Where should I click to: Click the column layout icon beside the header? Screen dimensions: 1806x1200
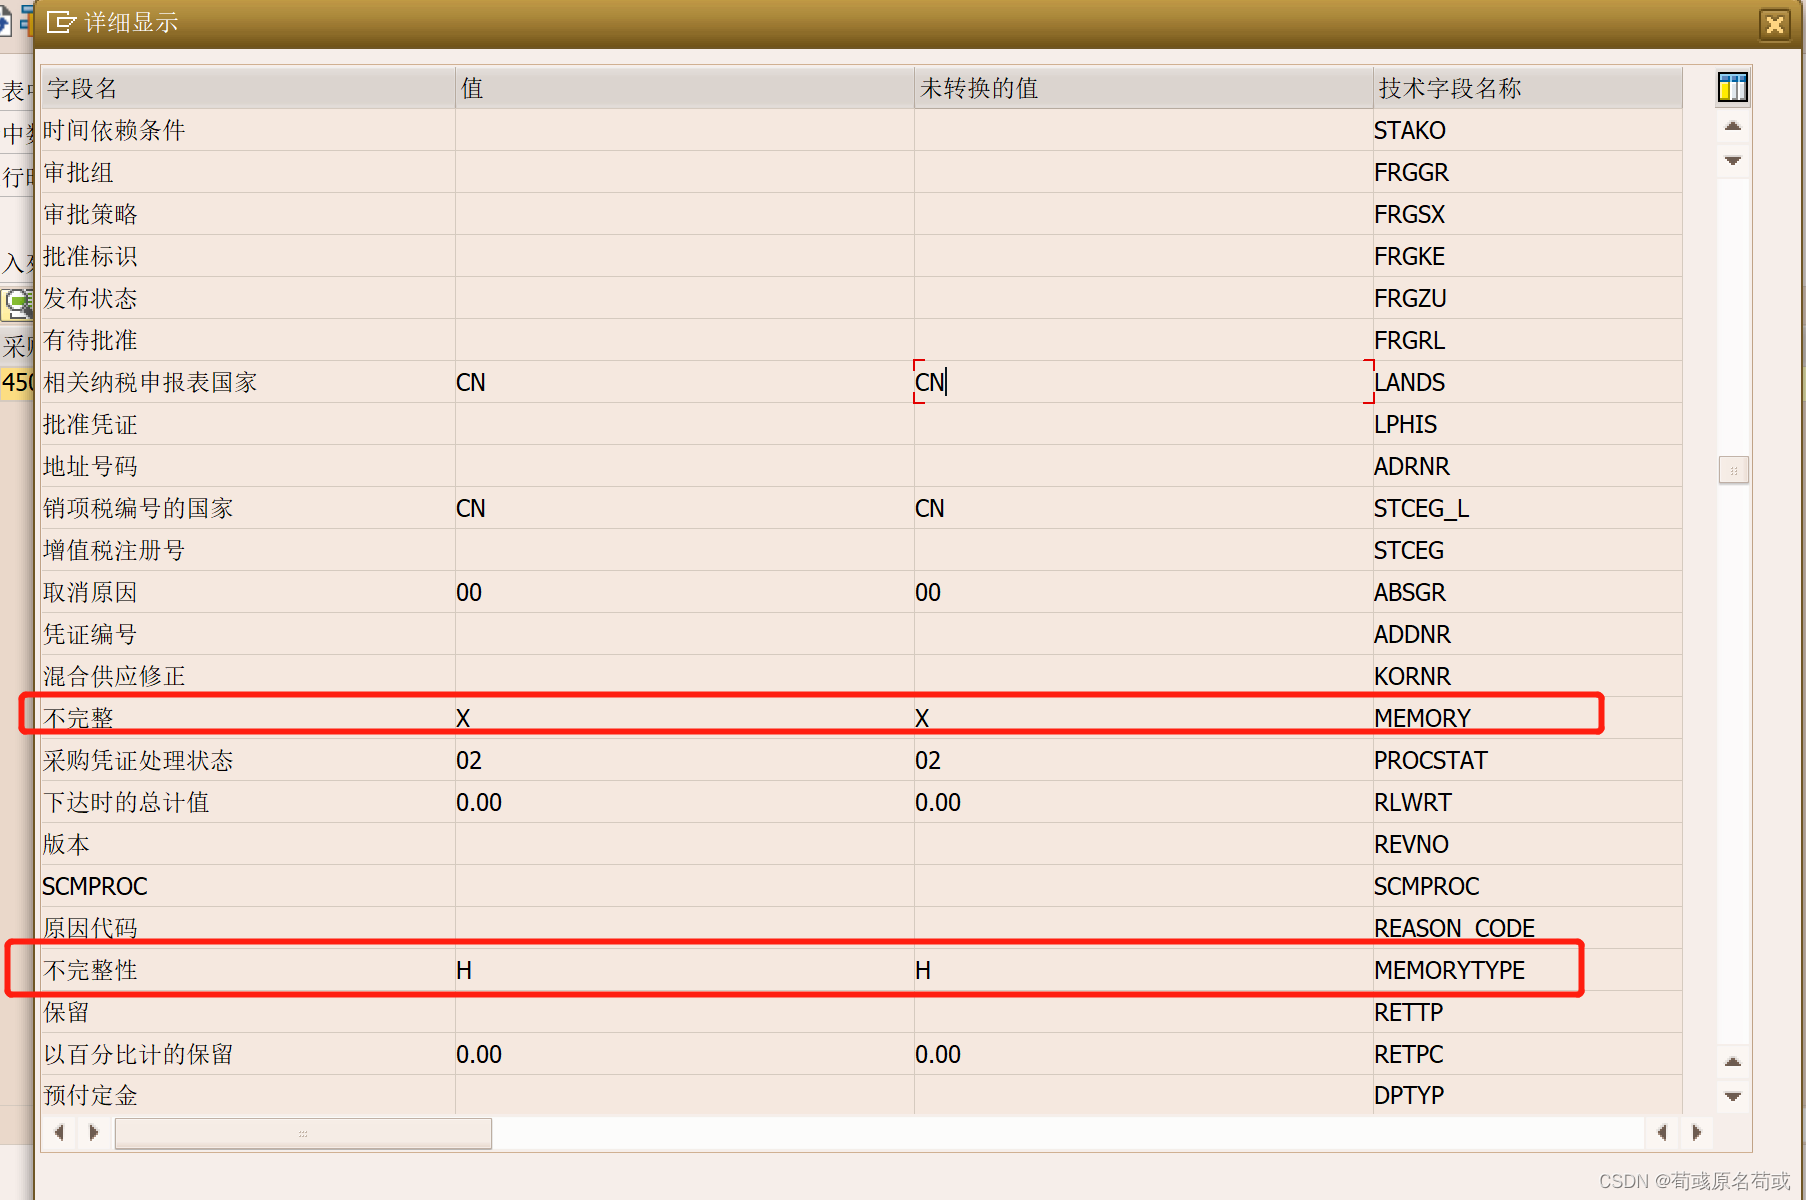pyautogui.click(x=1733, y=87)
